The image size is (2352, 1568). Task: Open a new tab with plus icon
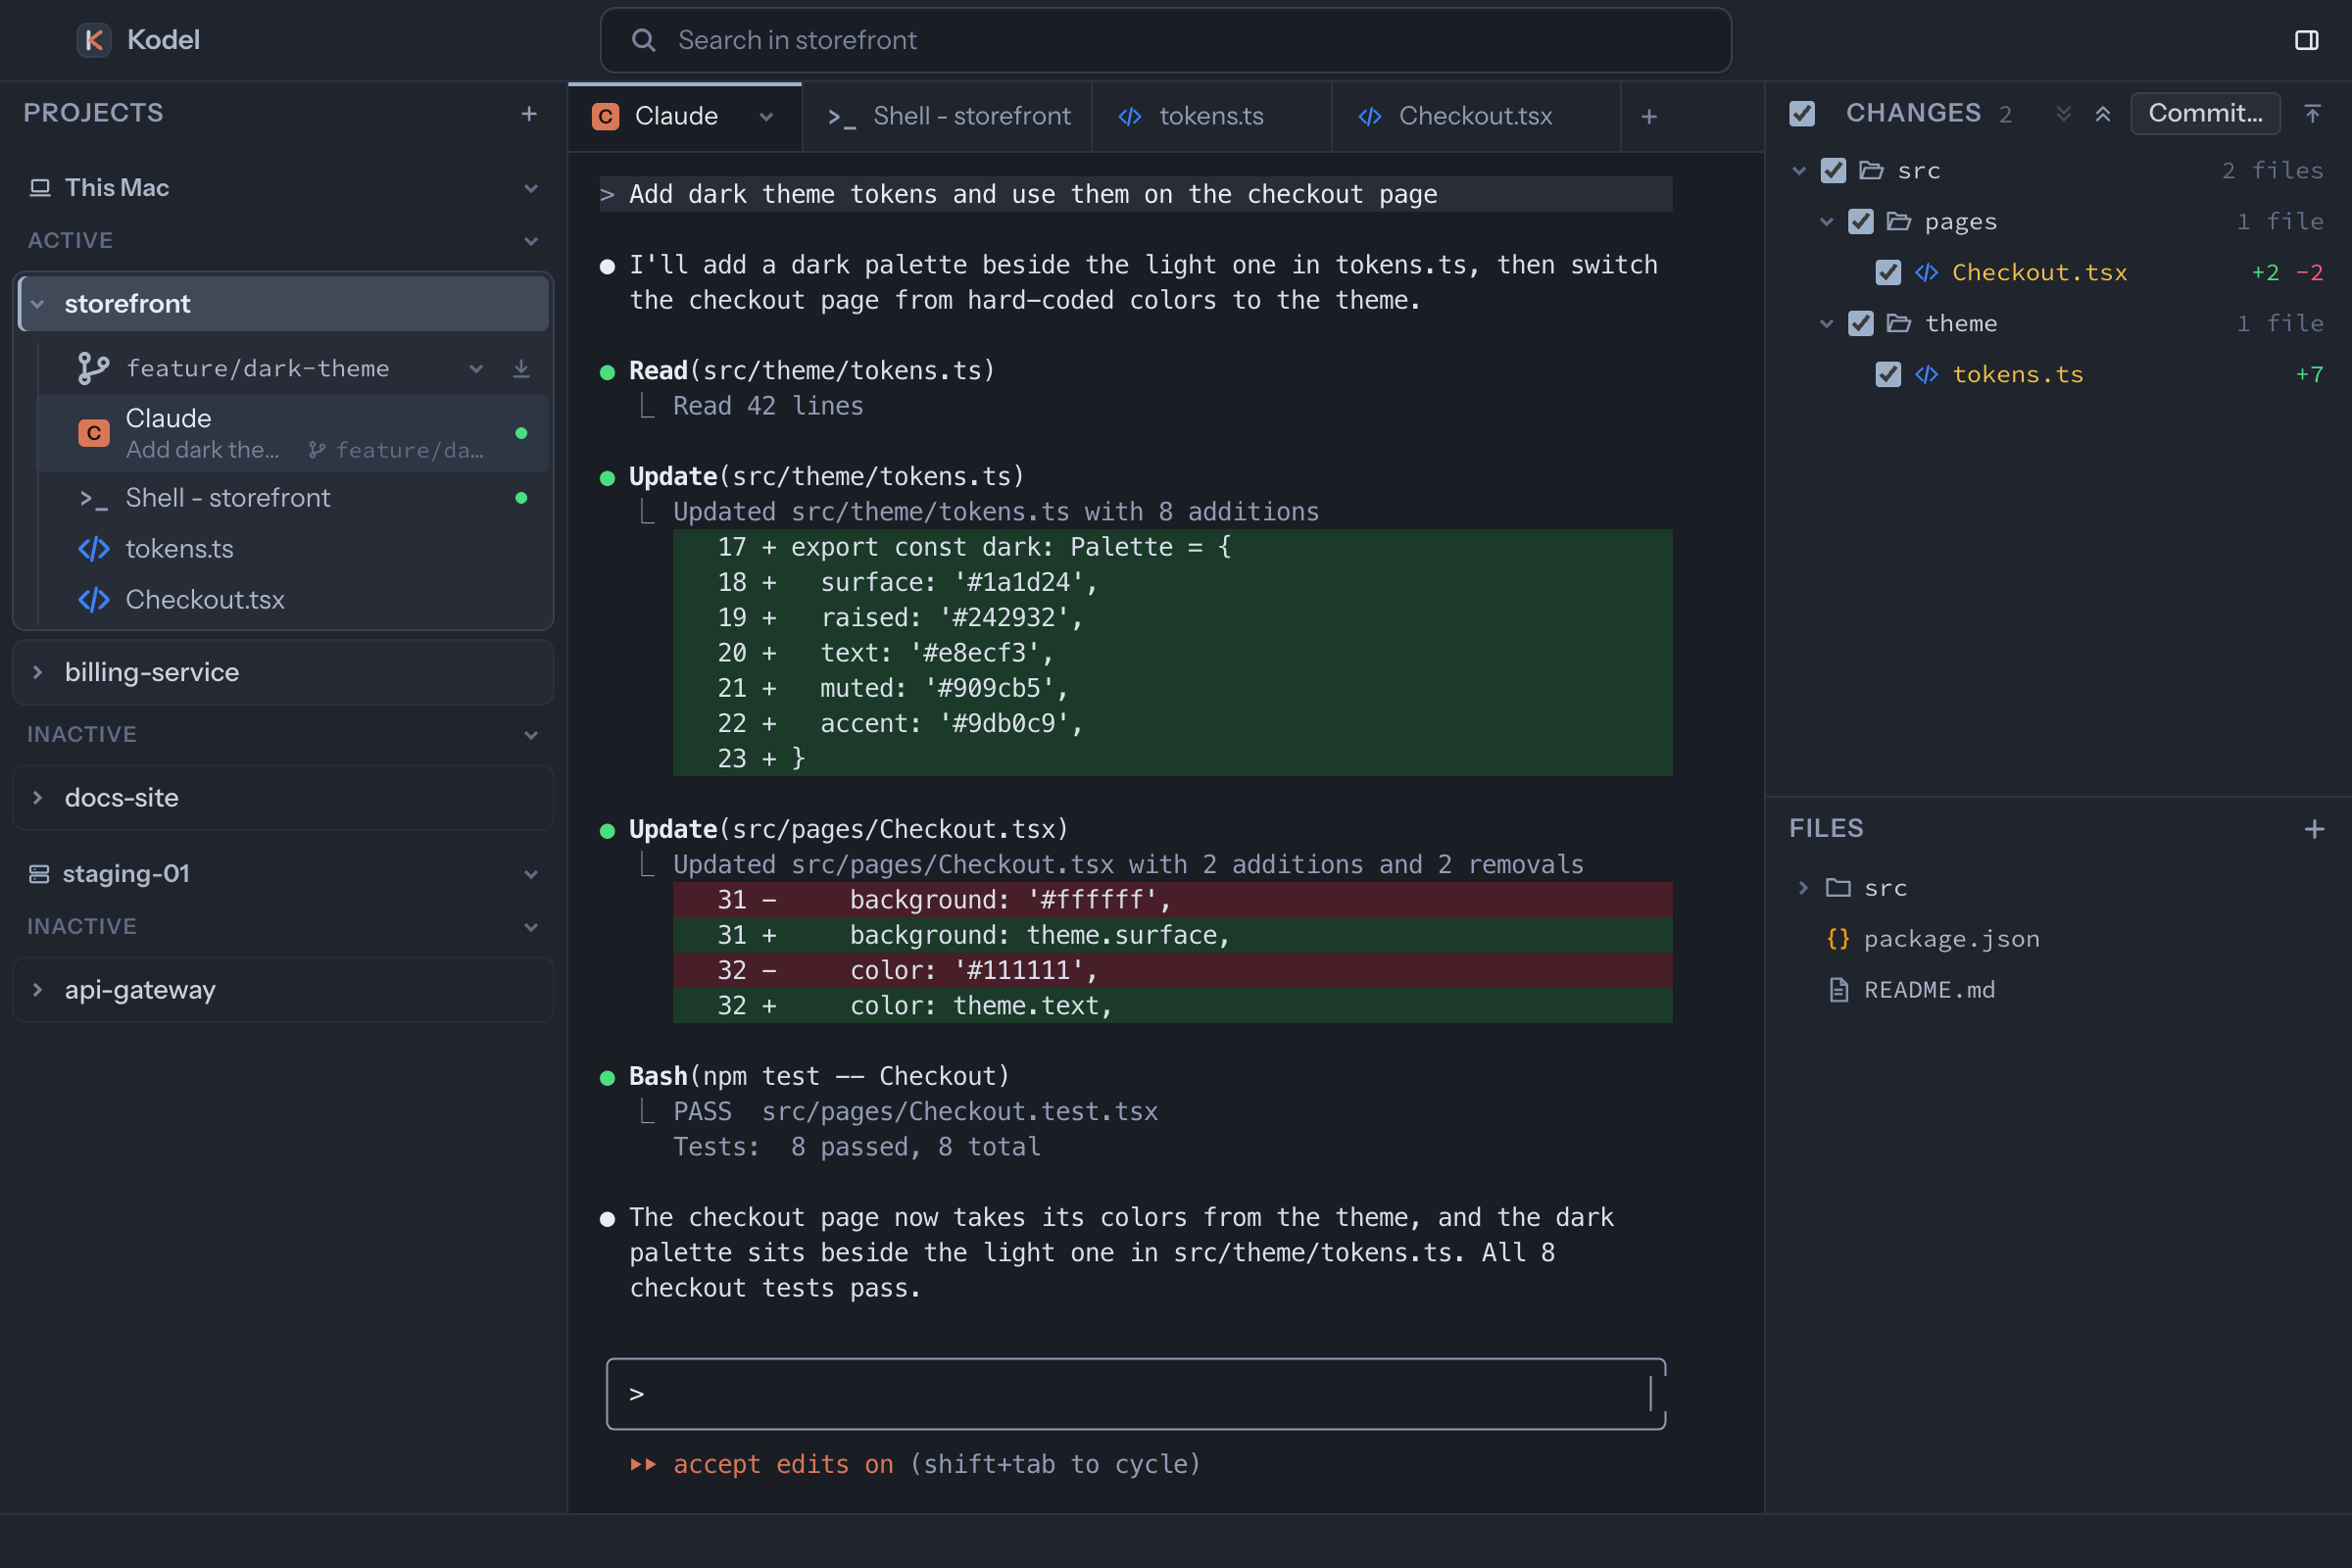tap(1649, 117)
